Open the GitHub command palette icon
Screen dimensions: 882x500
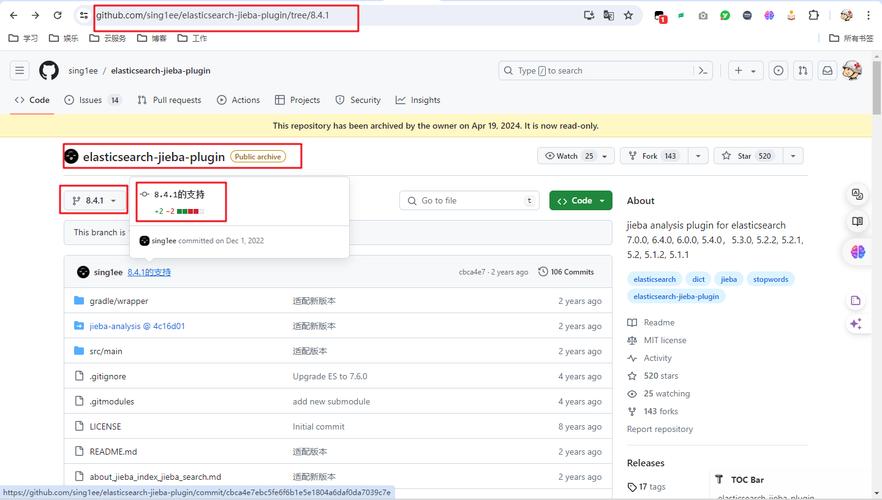pyautogui.click(x=703, y=70)
